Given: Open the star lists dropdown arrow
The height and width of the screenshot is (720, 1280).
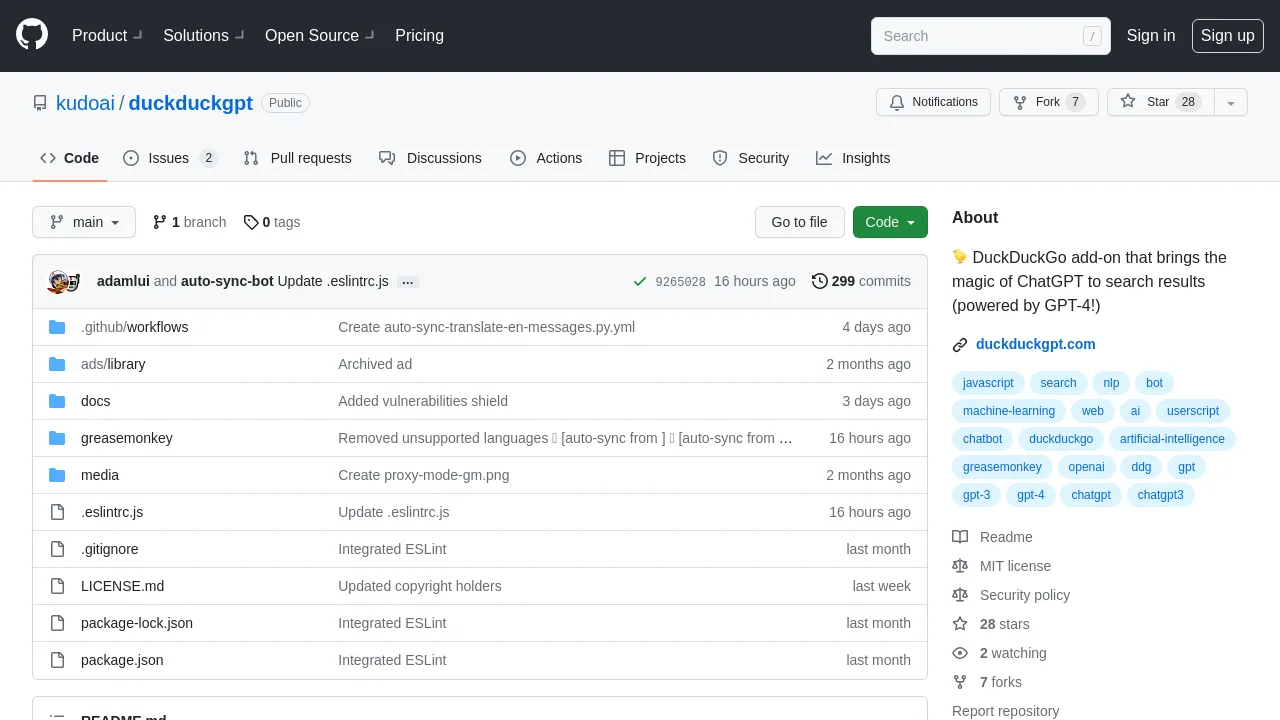Looking at the screenshot, I should [1231, 102].
